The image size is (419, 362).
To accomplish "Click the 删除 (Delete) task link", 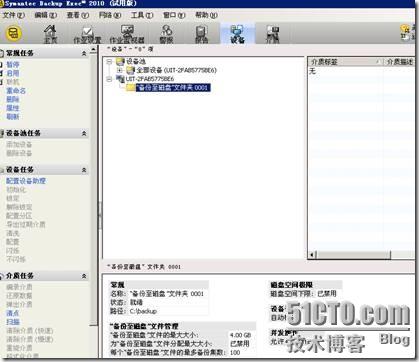I will click(x=13, y=99).
